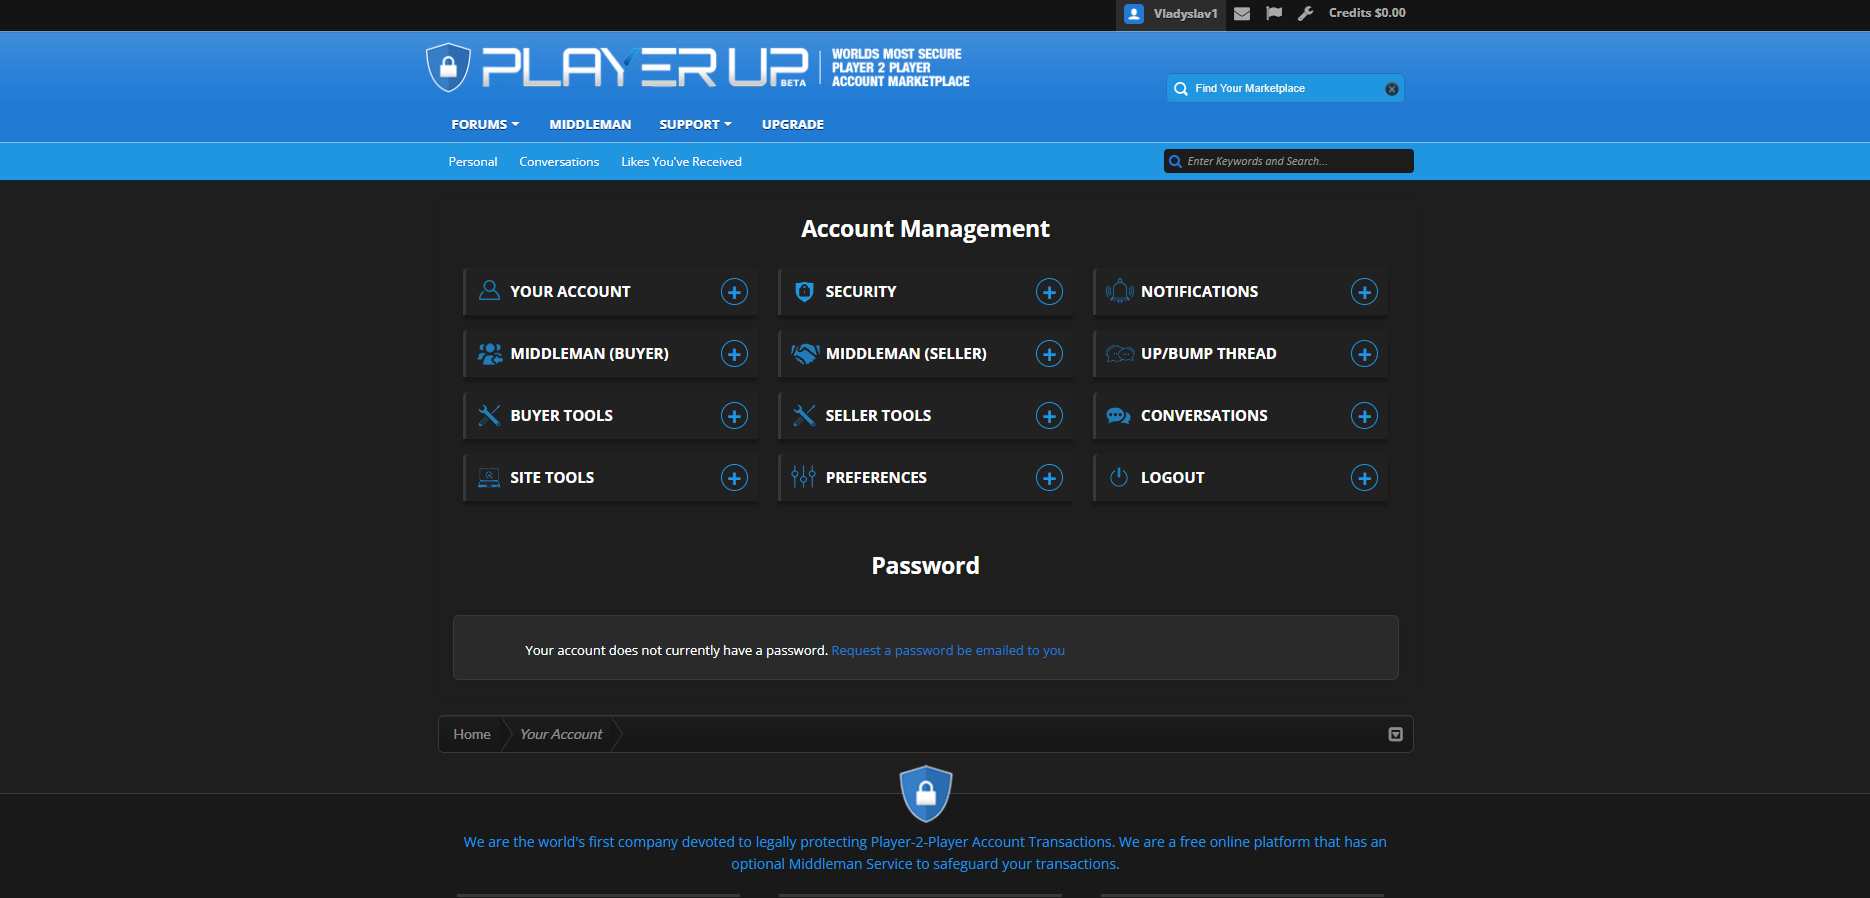Expand the Notifications section
The width and height of the screenshot is (1870, 898).
tap(1365, 292)
